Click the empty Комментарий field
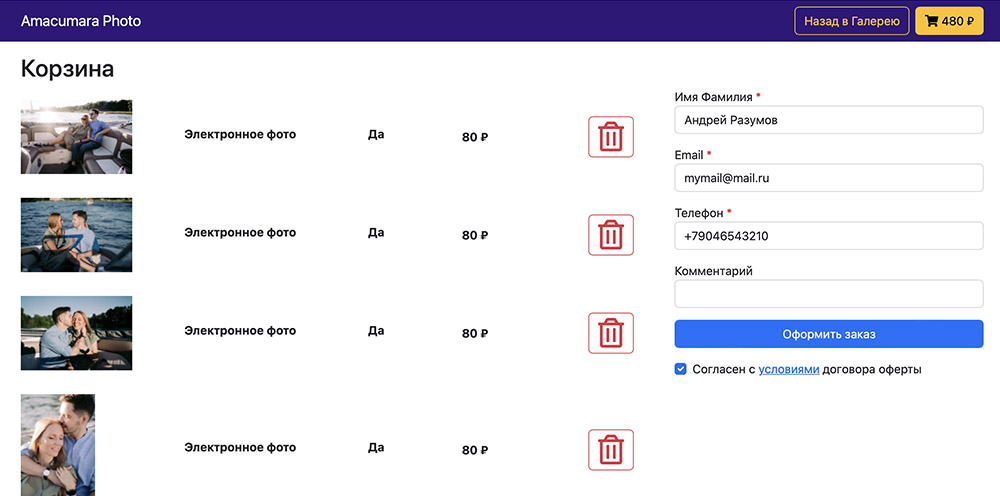This screenshot has width=1000, height=496. 828,294
